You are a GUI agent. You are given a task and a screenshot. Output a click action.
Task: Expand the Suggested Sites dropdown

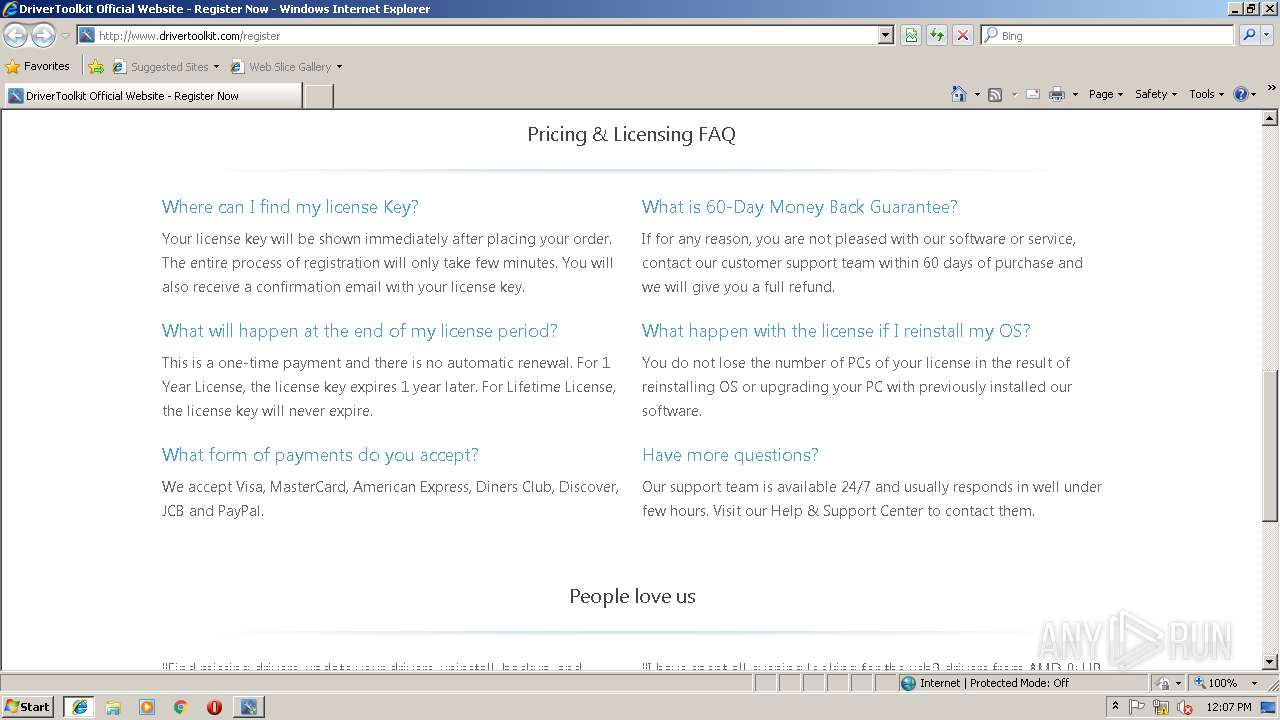coord(216,67)
